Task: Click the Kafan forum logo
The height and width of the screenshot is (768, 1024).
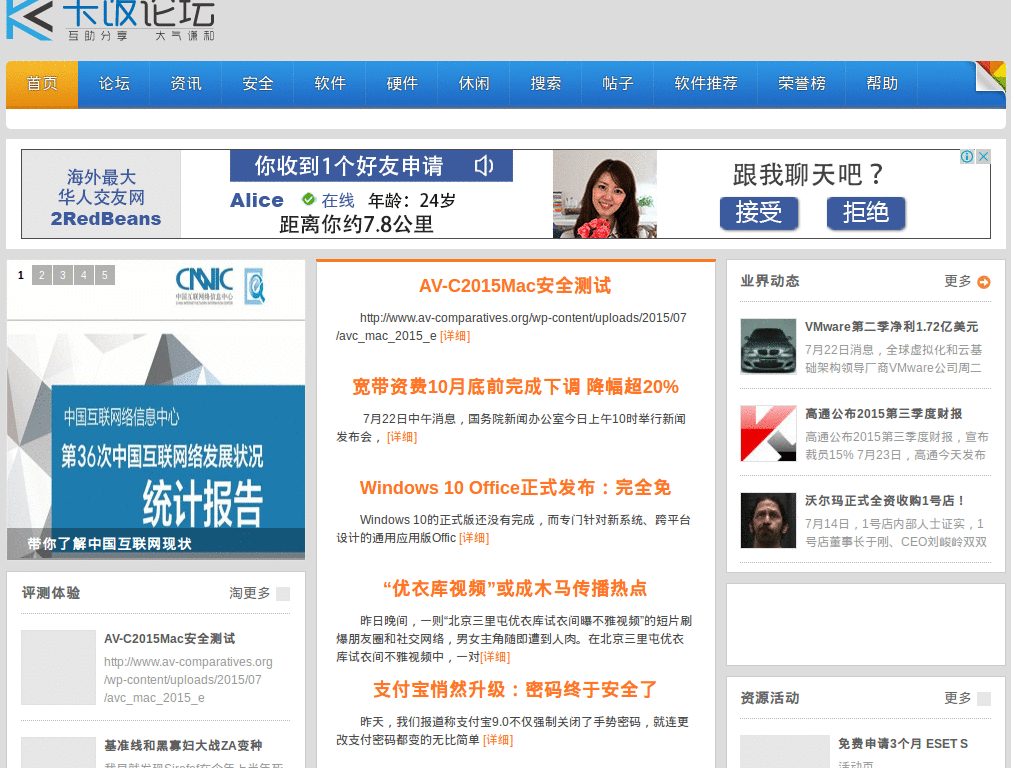Action: [x=111, y=21]
